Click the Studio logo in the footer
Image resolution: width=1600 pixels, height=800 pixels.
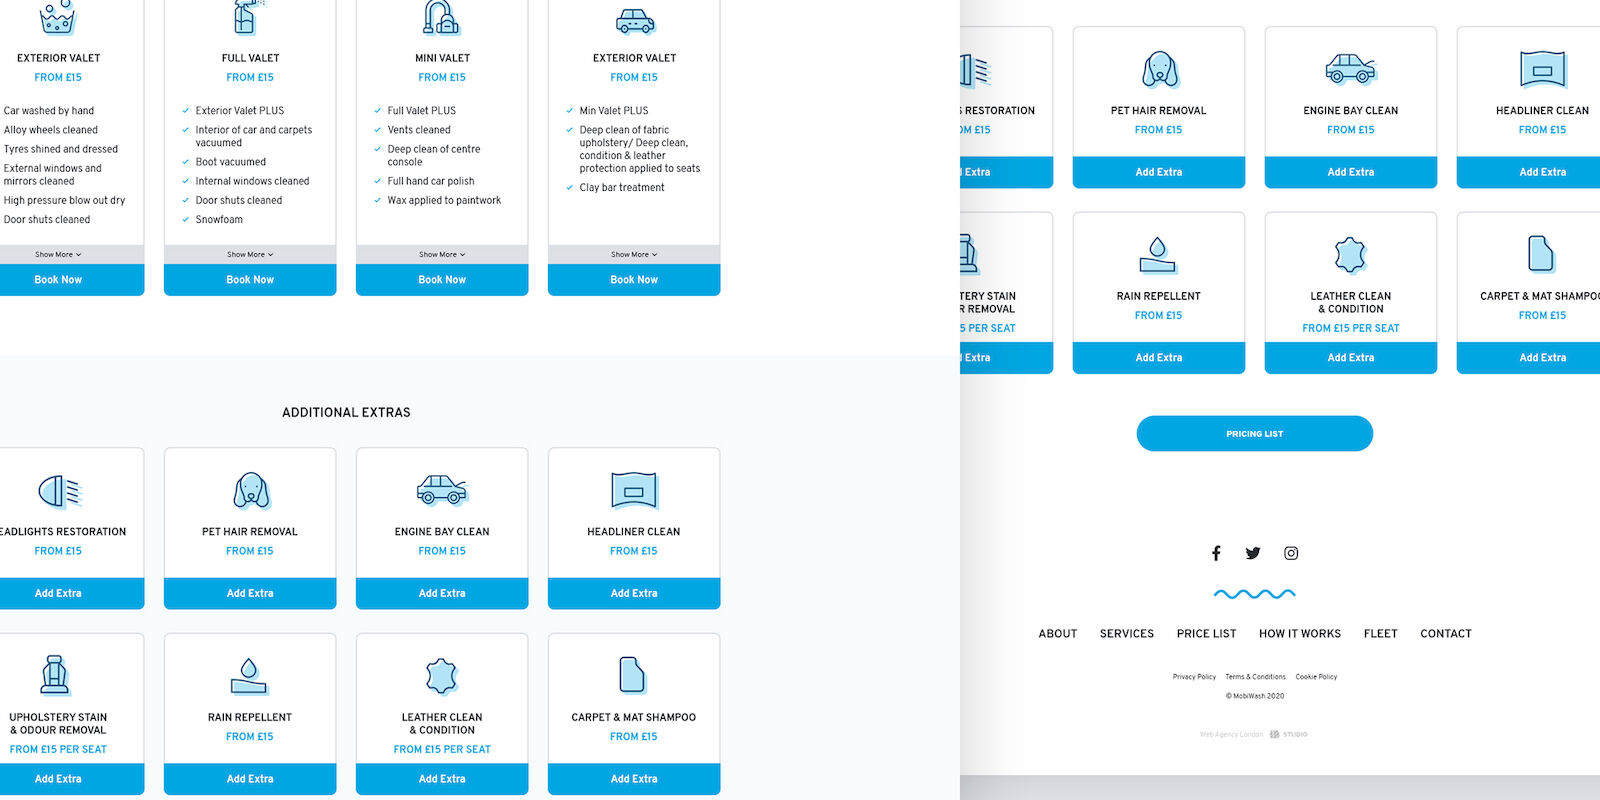pyautogui.click(x=1289, y=734)
